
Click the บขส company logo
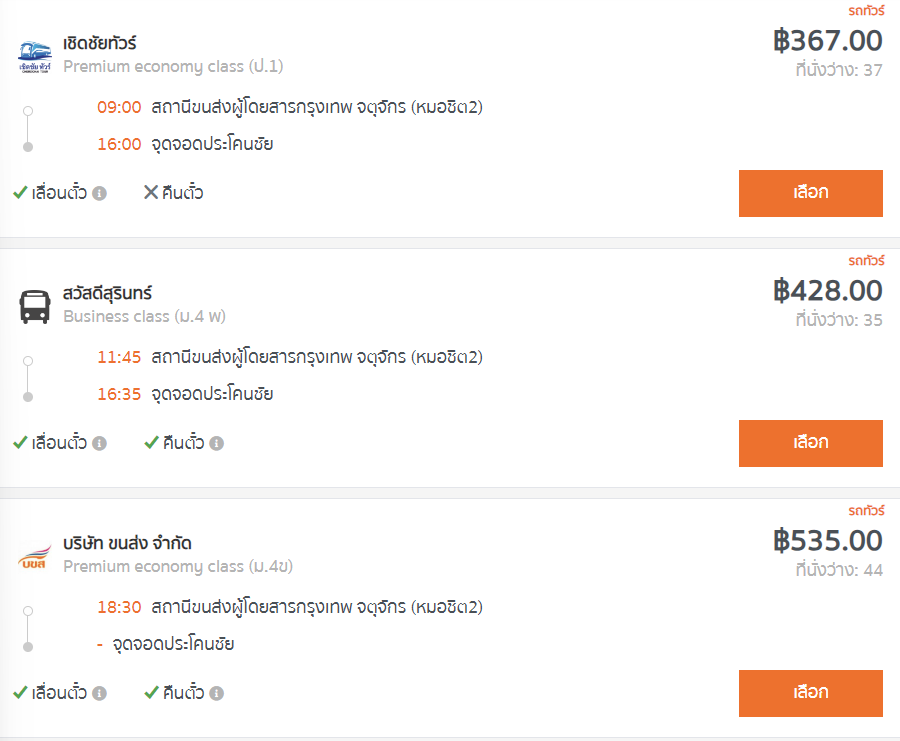pyautogui.click(x=34, y=557)
